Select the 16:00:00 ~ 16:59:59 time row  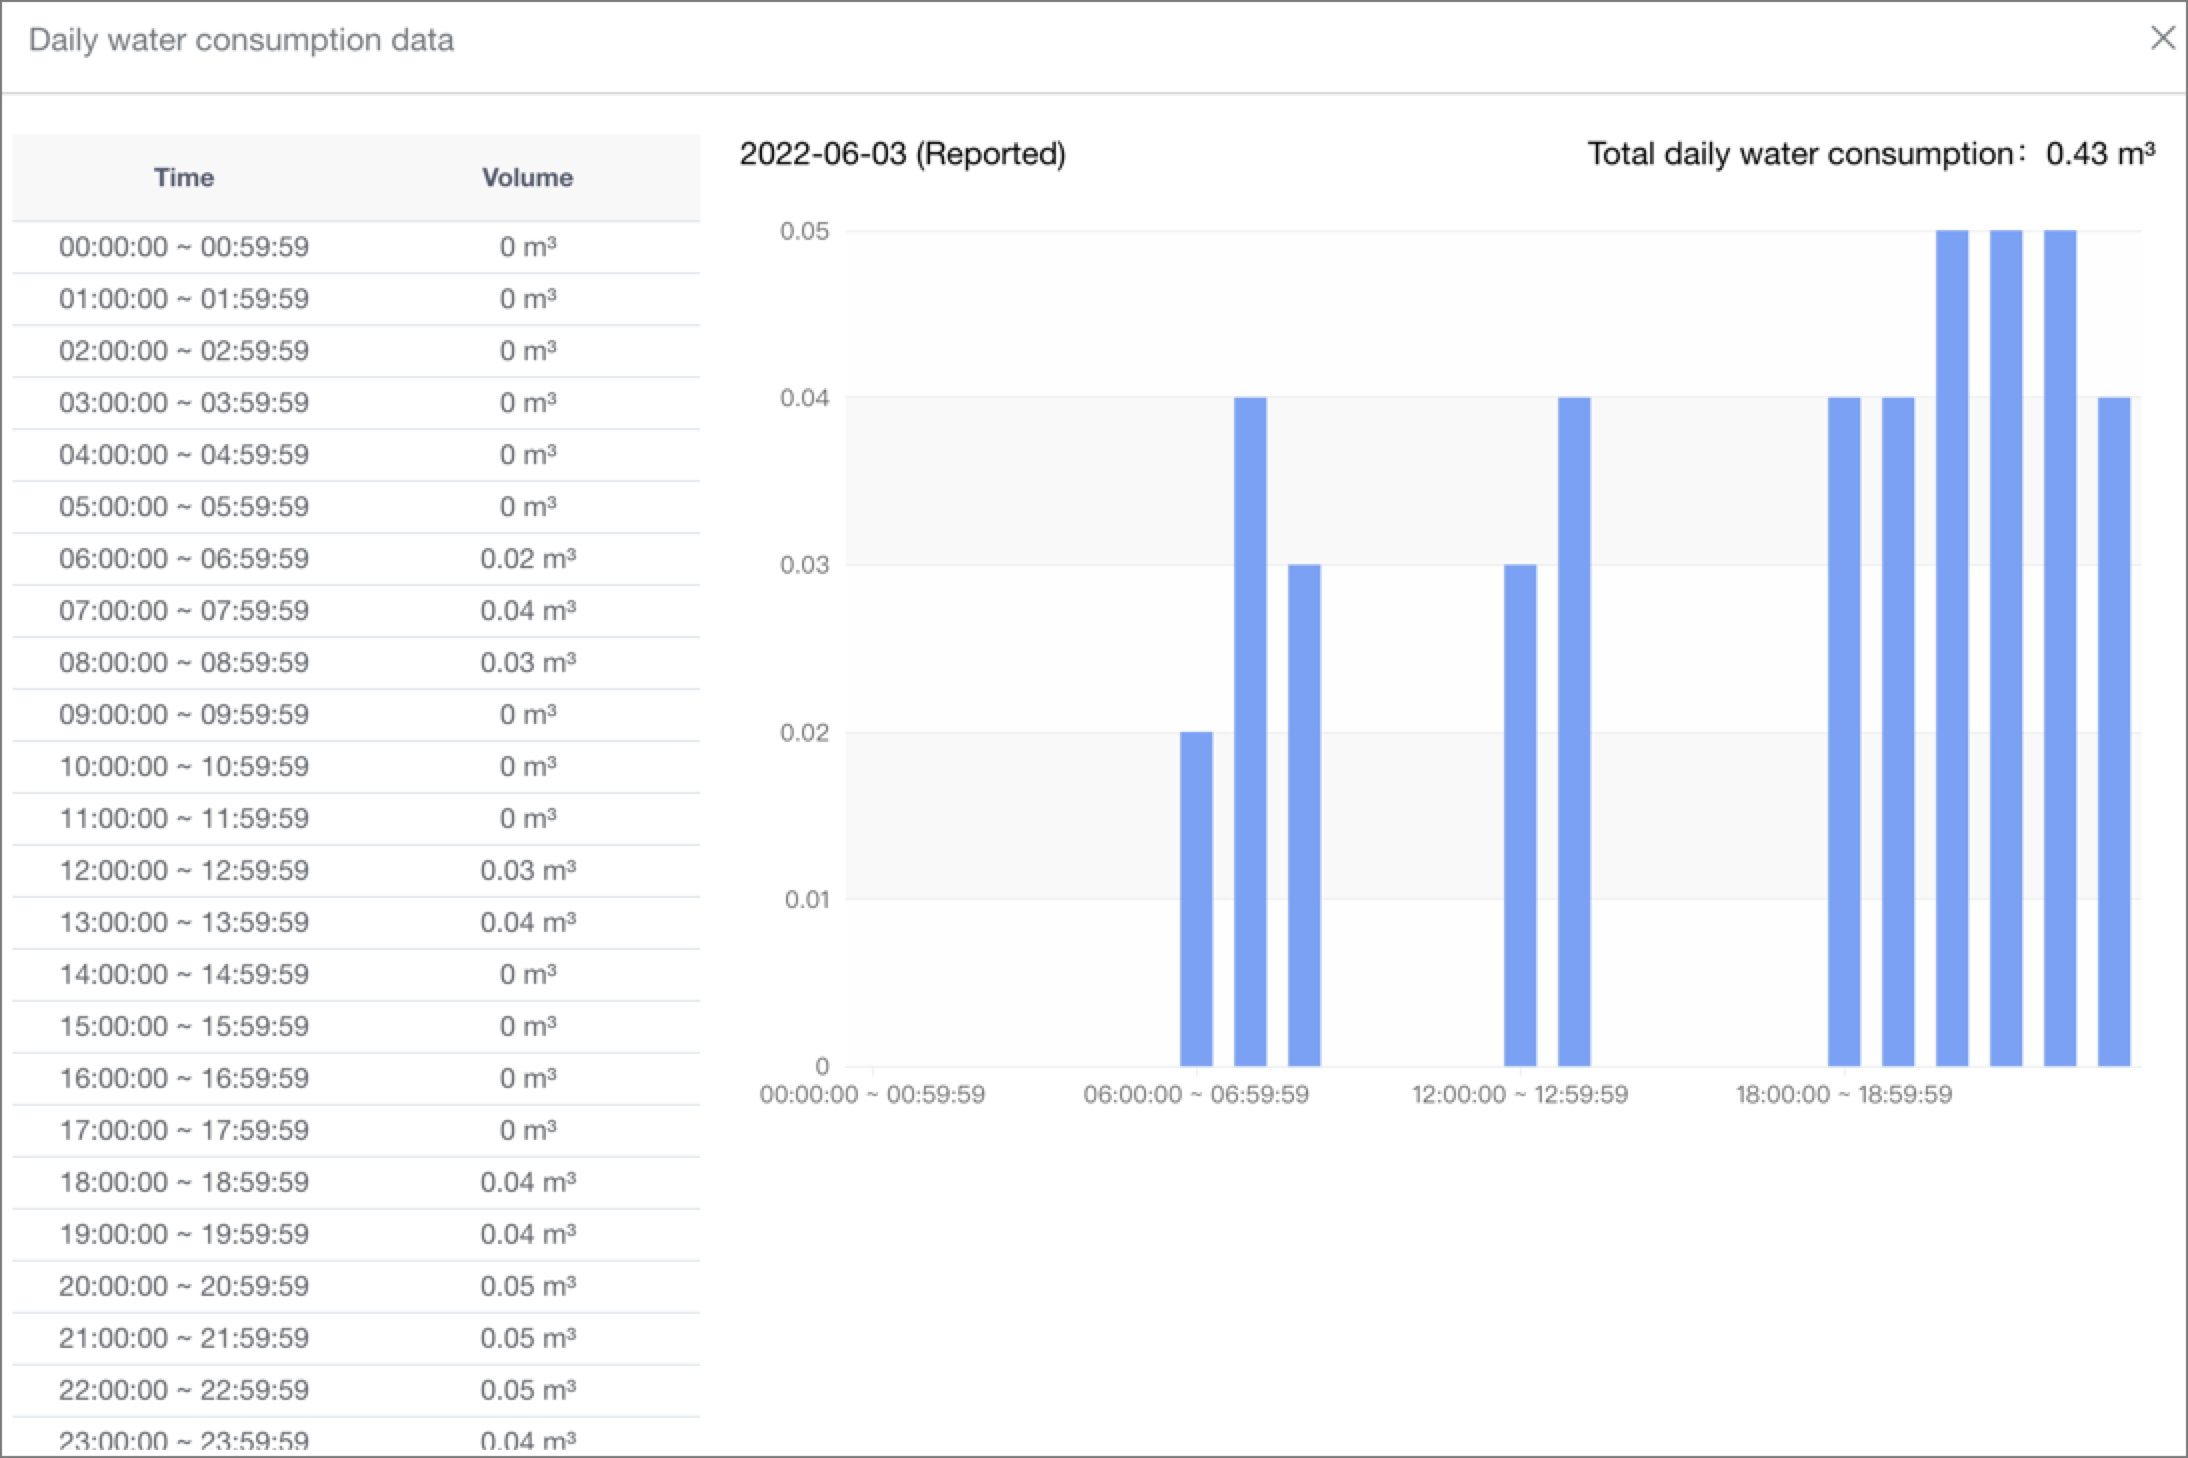click(x=356, y=1079)
